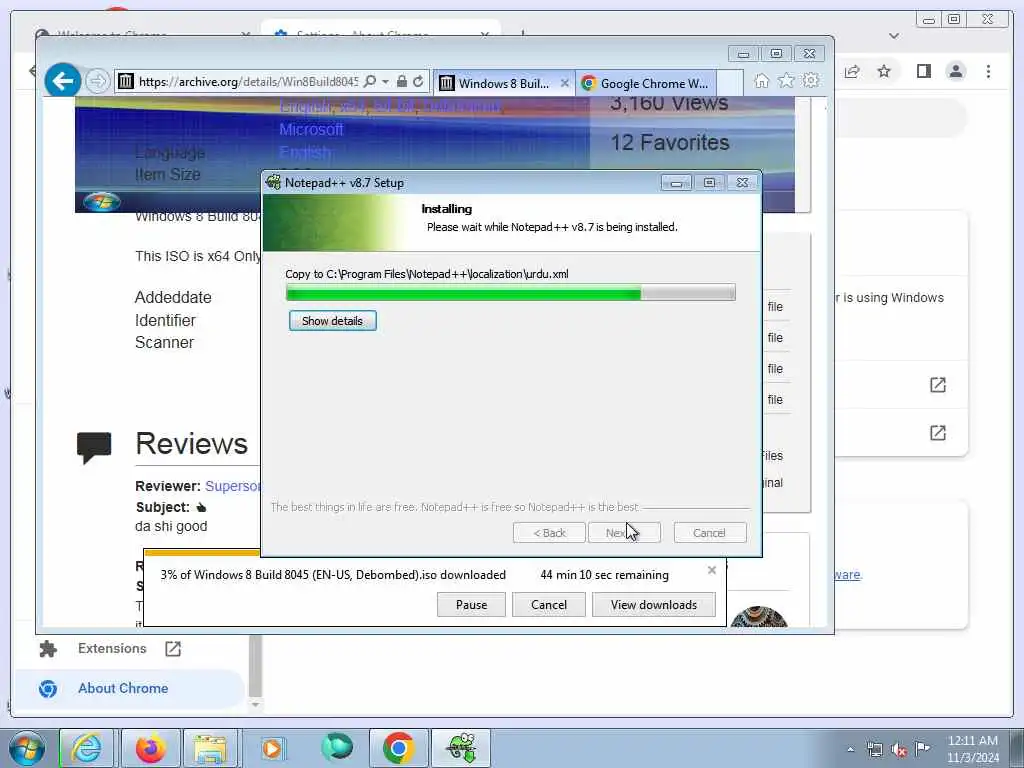Click the Cancel button in Notepad++ Setup

[x=709, y=533]
